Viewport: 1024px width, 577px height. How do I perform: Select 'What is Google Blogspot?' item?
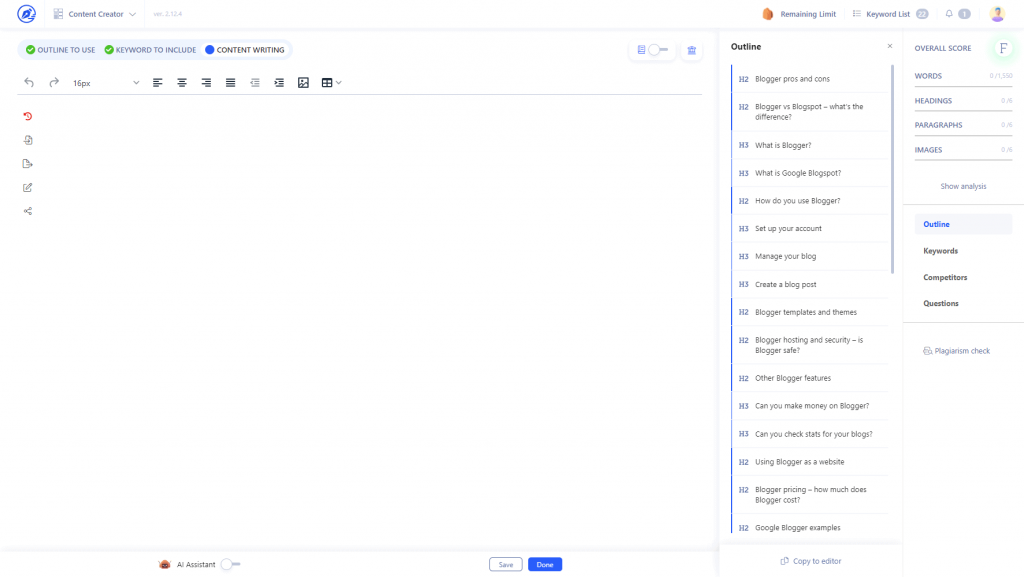(810, 173)
